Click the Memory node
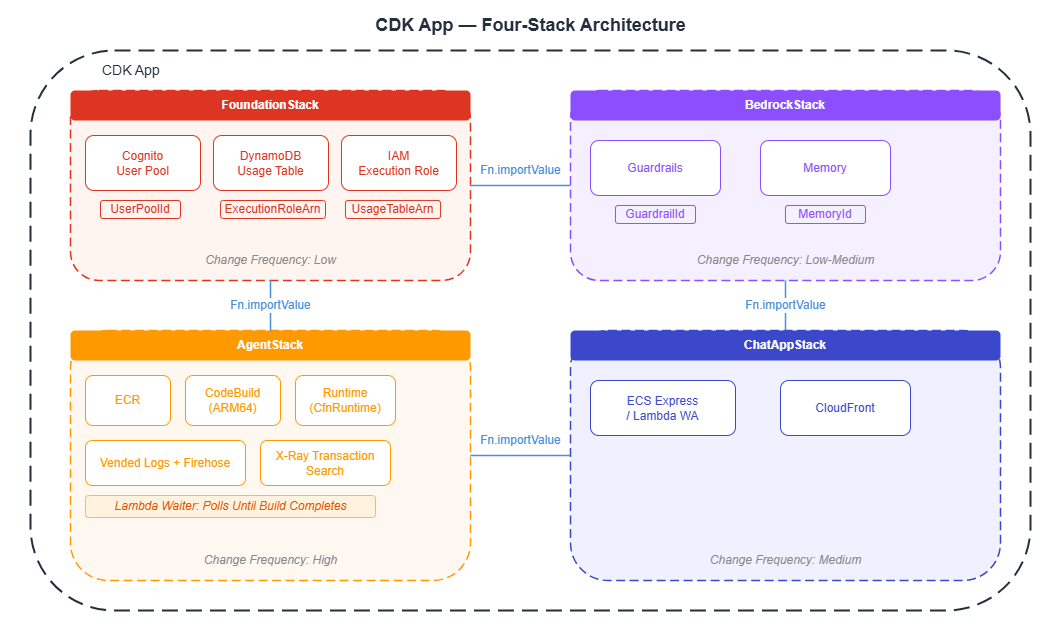 click(x=825, y=167)
